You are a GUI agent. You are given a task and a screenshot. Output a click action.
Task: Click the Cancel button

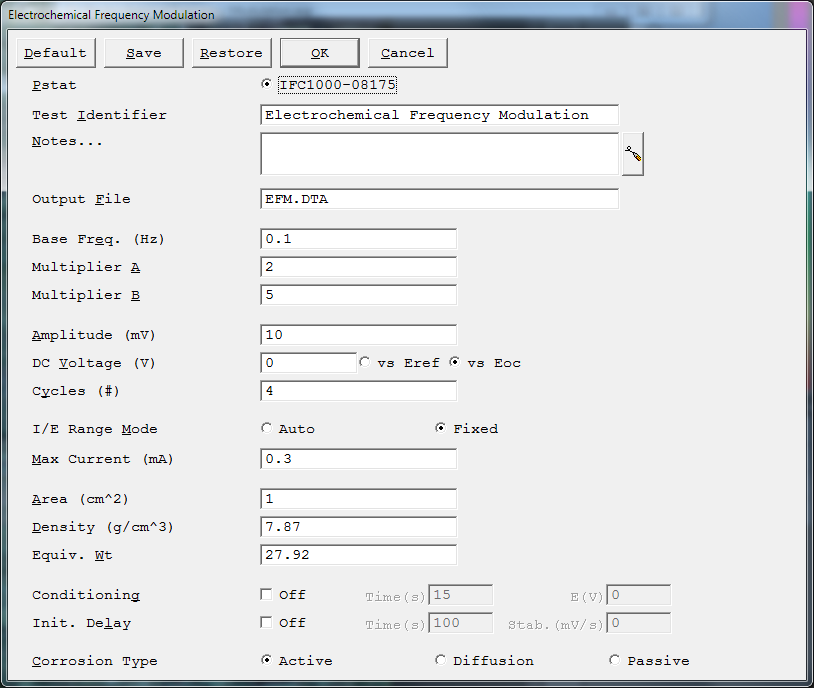[408, 53]
